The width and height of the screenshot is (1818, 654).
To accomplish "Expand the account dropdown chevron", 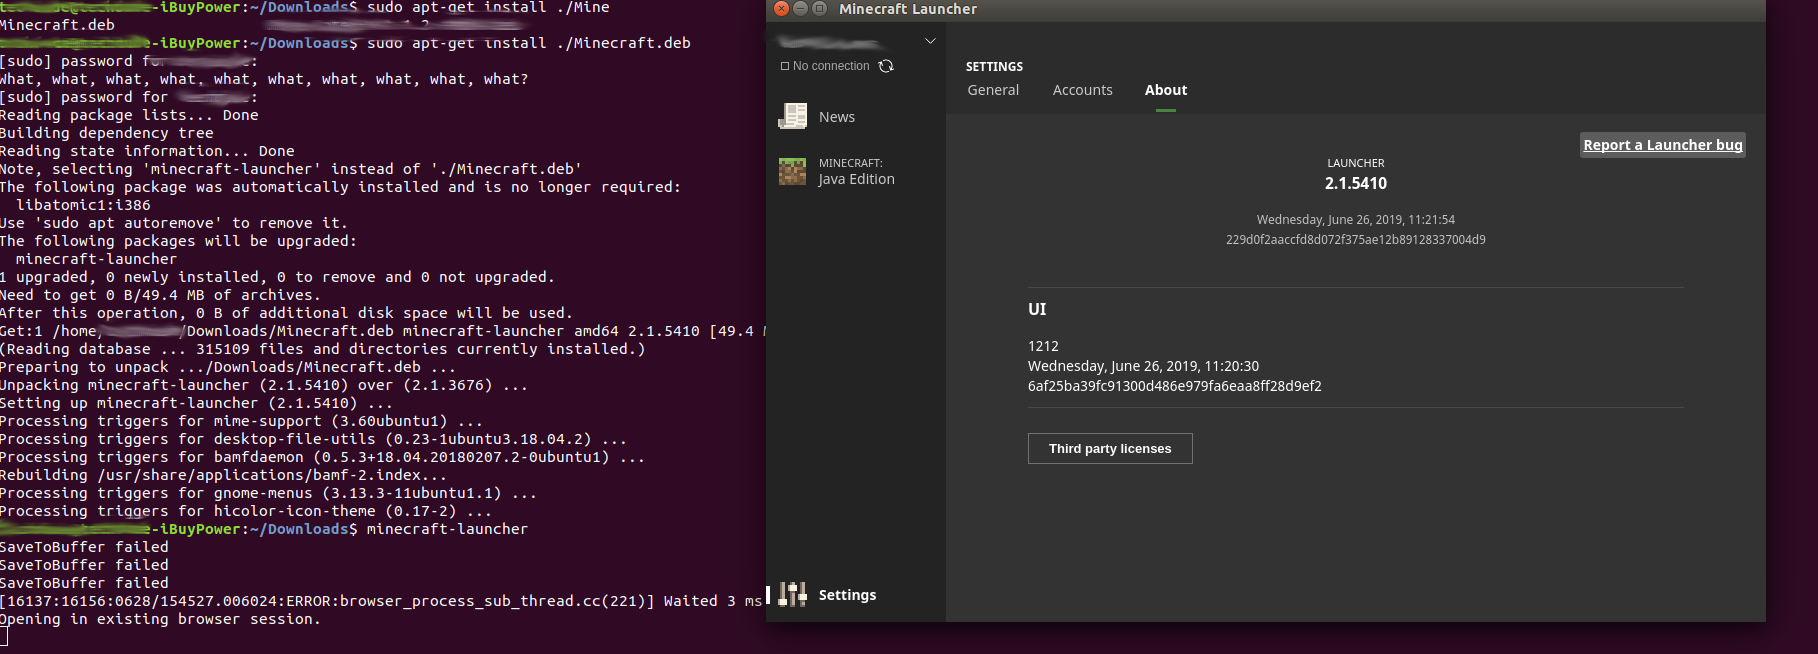I will point(930,41).
